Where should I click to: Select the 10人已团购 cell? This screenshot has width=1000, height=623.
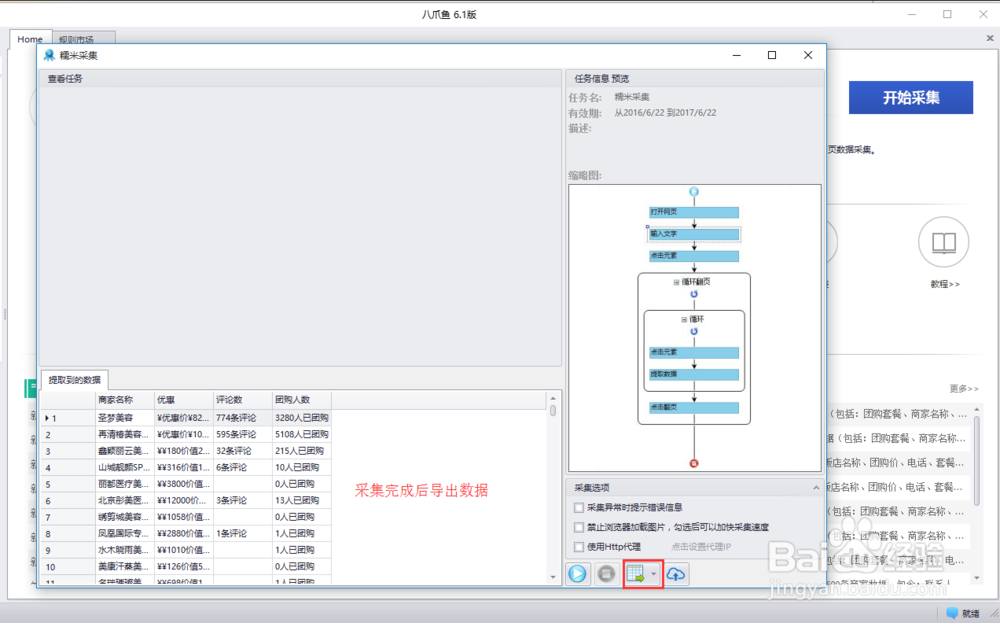click(302, 467)
